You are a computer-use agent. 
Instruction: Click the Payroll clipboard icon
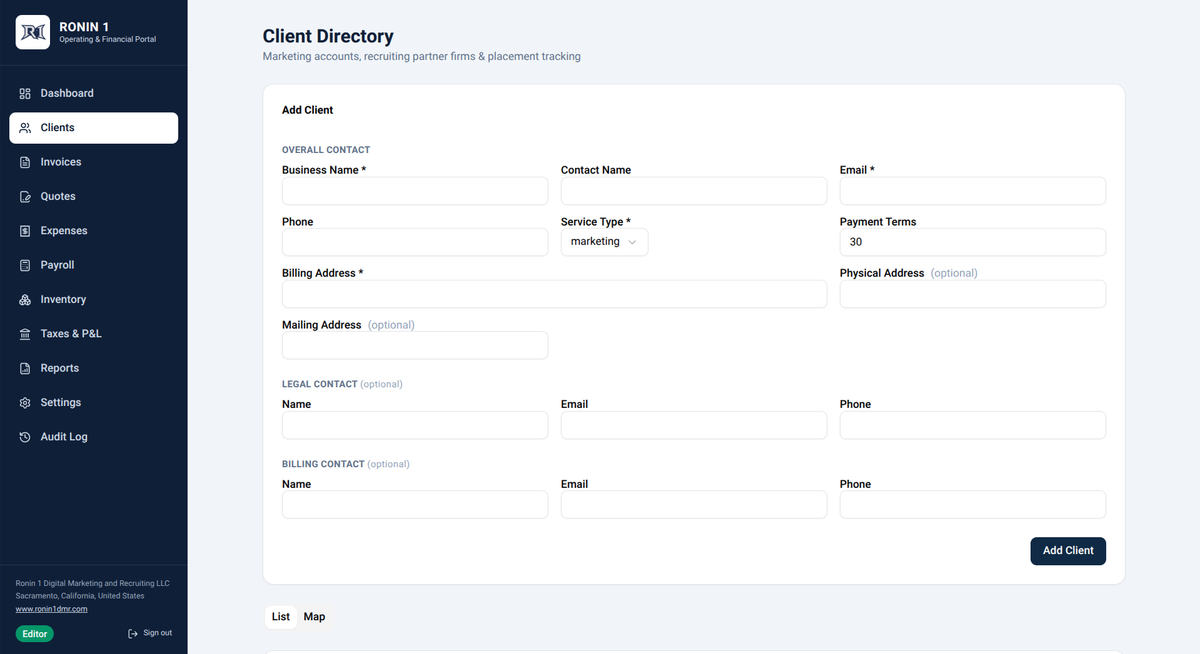[25, 265]
